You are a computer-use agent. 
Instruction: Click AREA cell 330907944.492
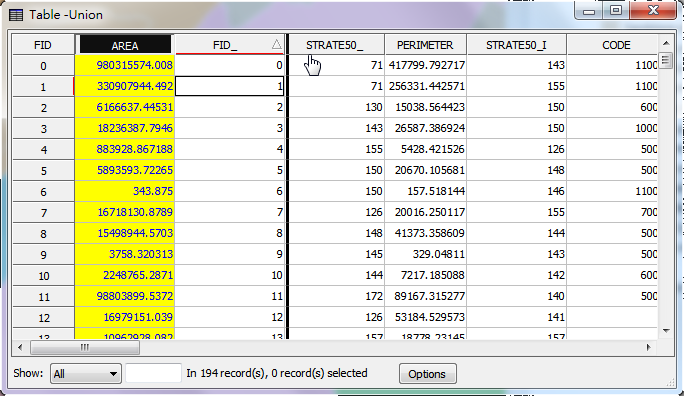[125, 86]
